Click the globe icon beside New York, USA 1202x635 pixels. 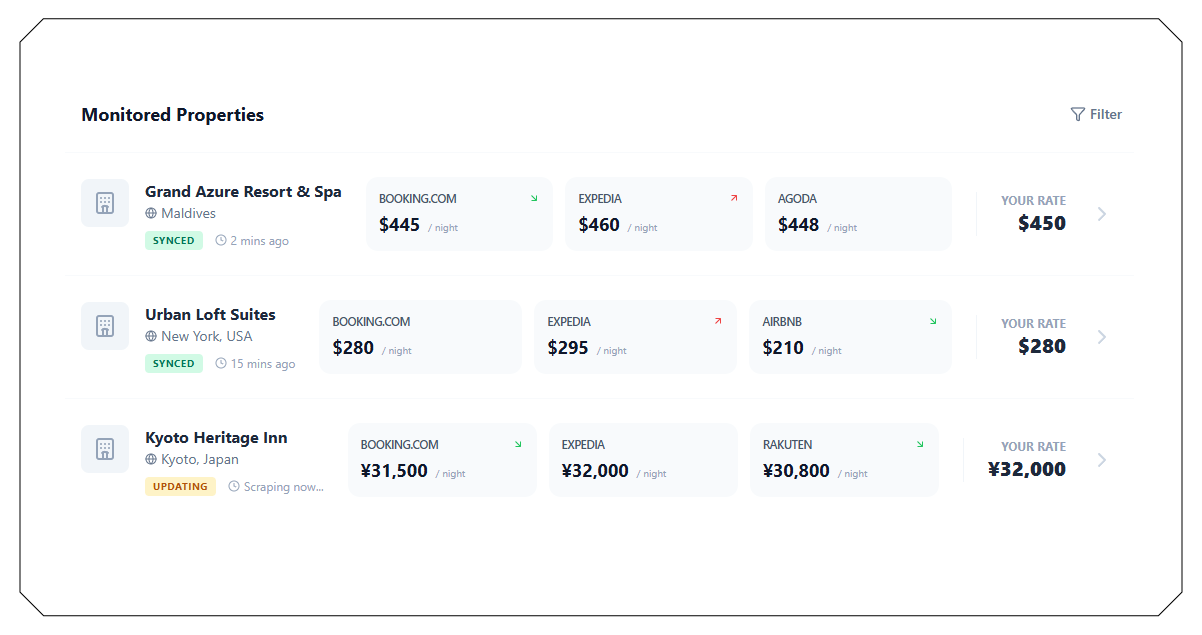pos(151,336)
